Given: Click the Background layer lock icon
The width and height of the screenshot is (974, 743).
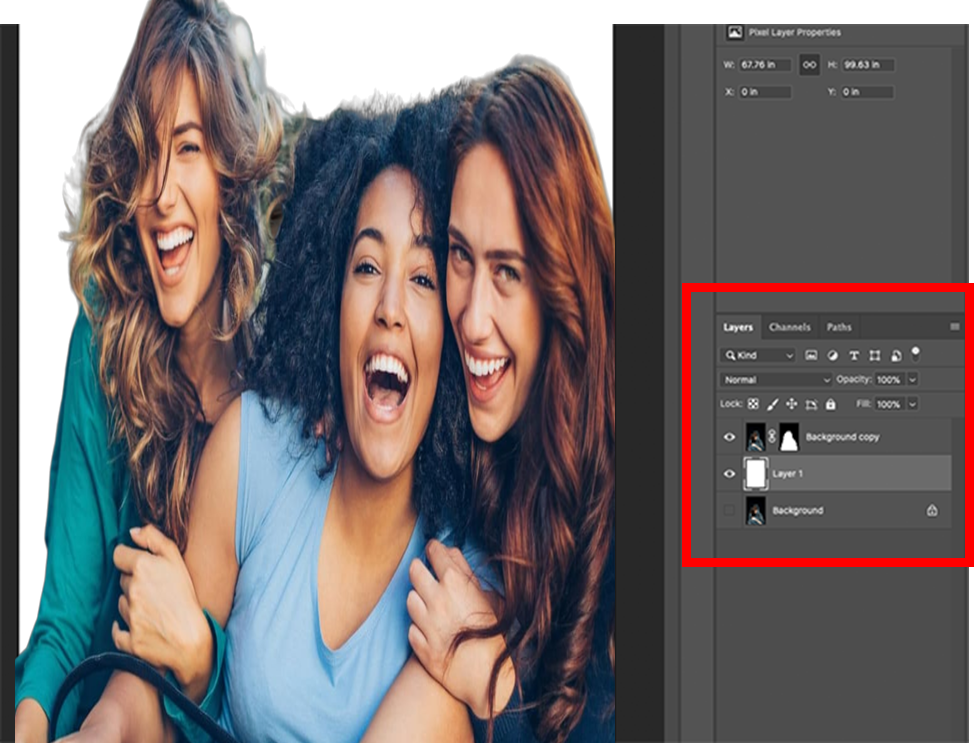Looking at the screenshot, I should coord(932,510).
